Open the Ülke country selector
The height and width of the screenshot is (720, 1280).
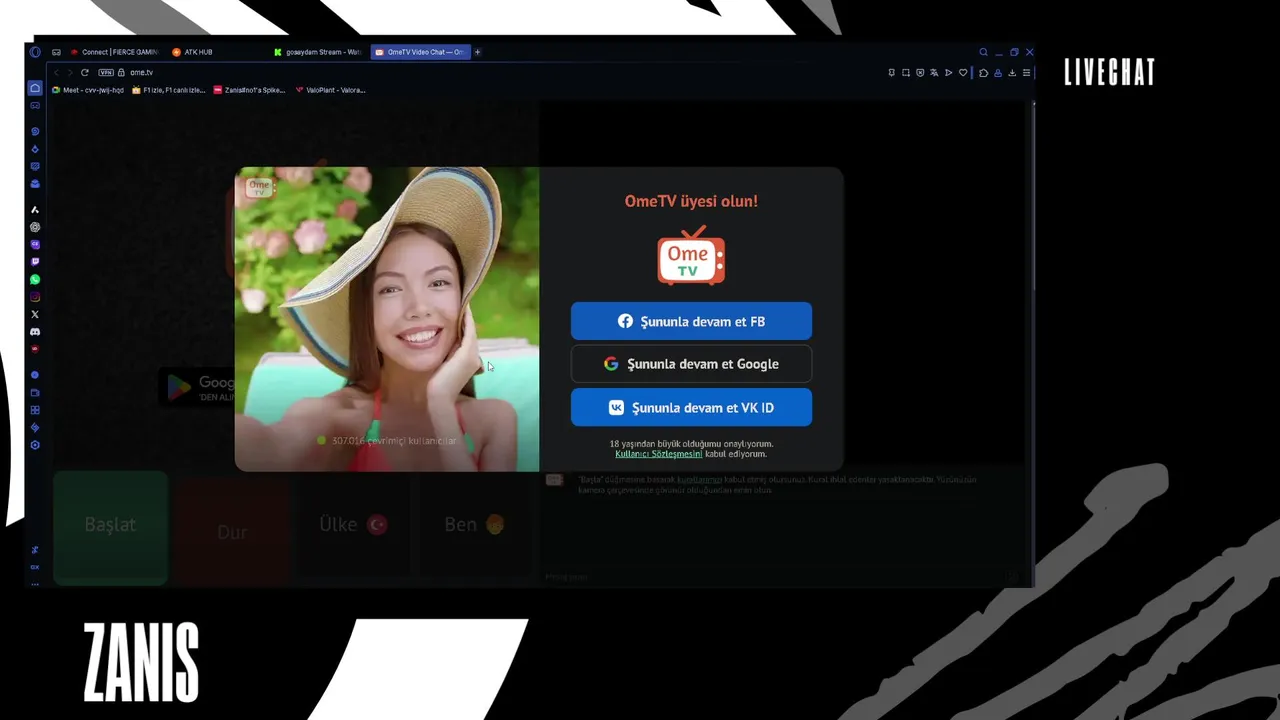pos(353,524)
